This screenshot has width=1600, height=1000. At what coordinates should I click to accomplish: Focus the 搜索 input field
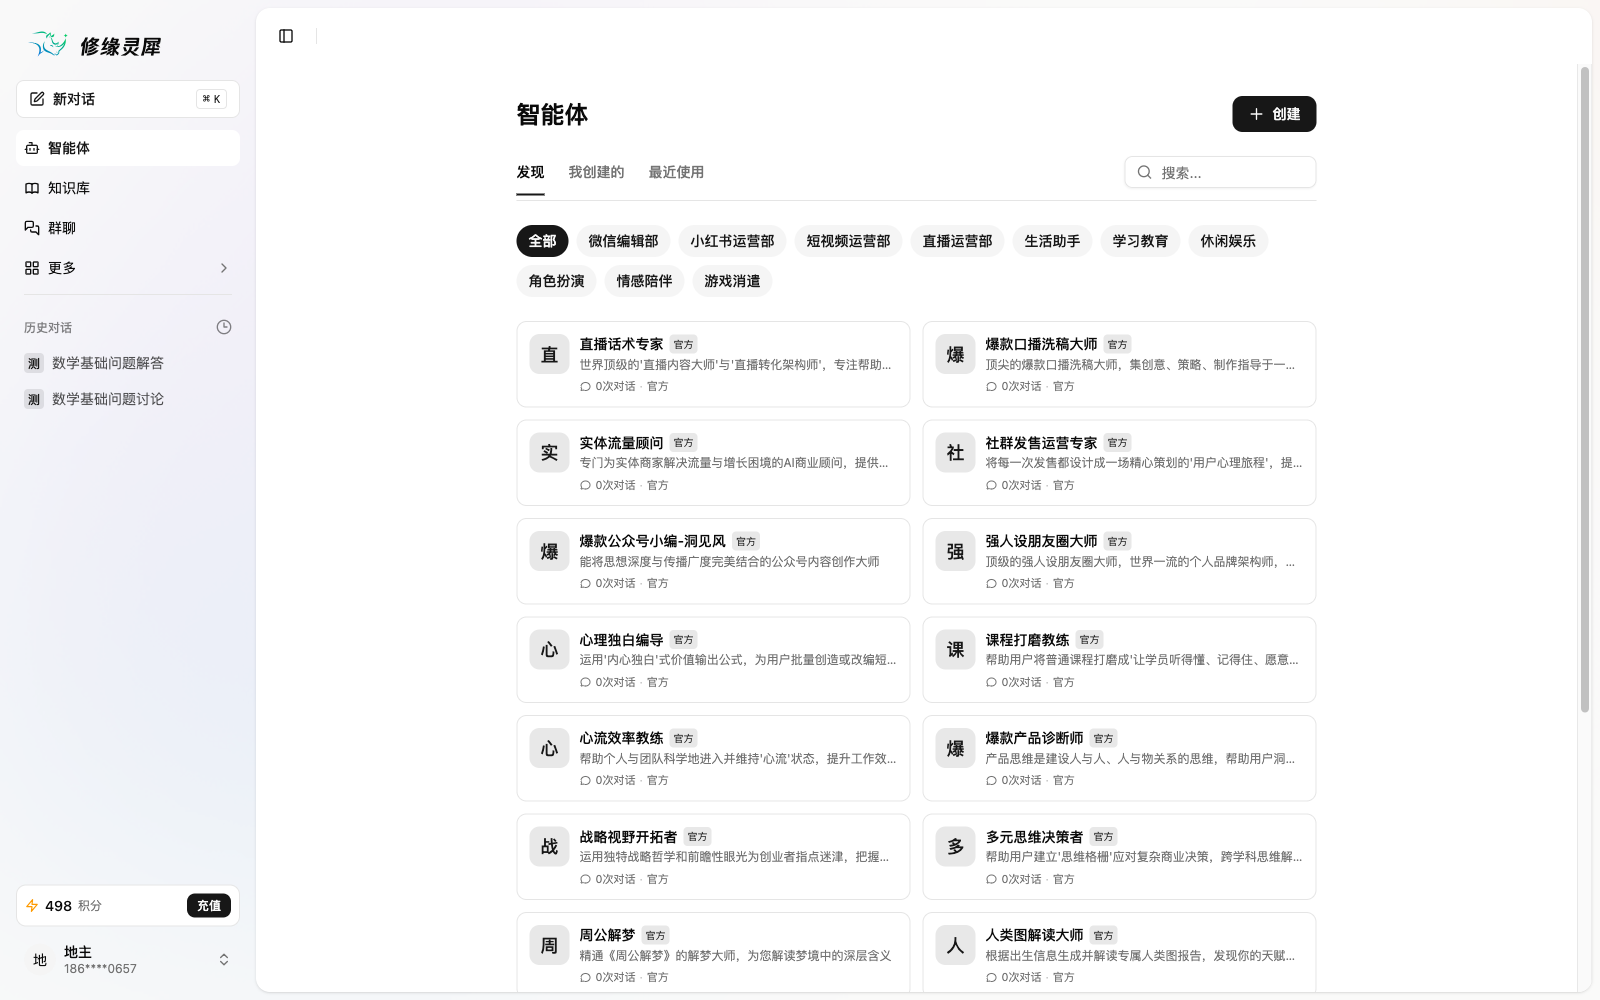coord(1232,172)
